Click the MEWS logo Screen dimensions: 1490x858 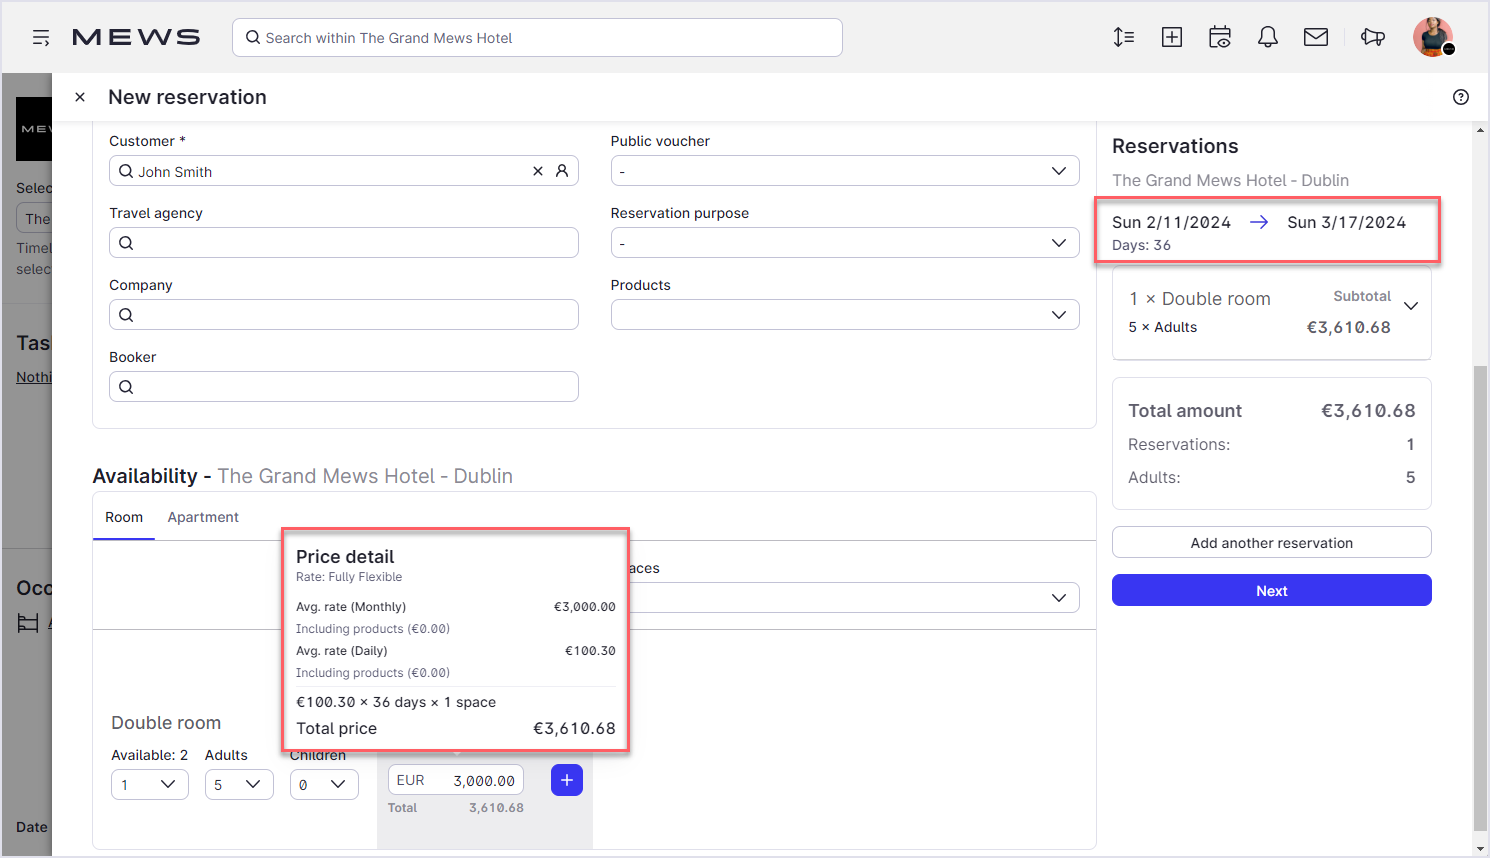(x=136, y=38)
